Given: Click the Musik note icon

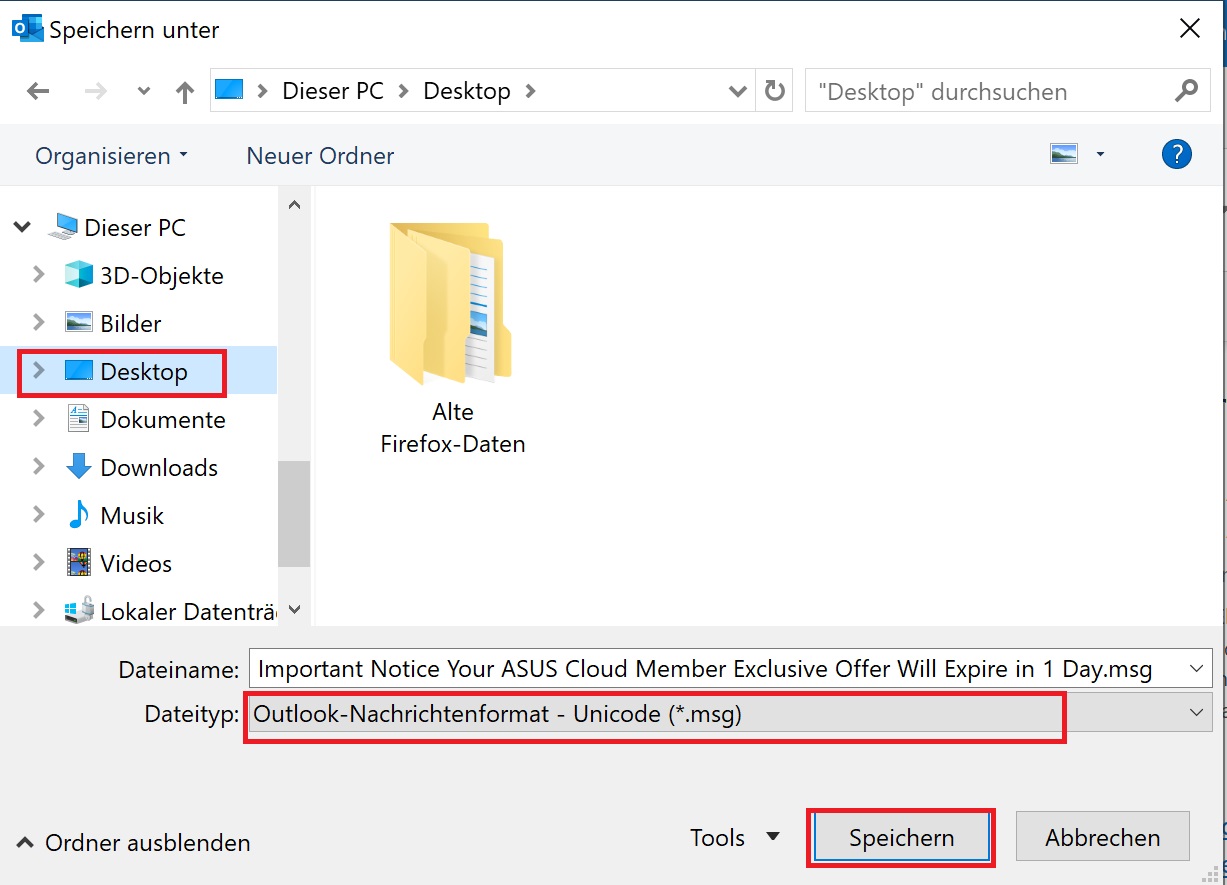Looking at the screenshot, I should tap(78, 515).
